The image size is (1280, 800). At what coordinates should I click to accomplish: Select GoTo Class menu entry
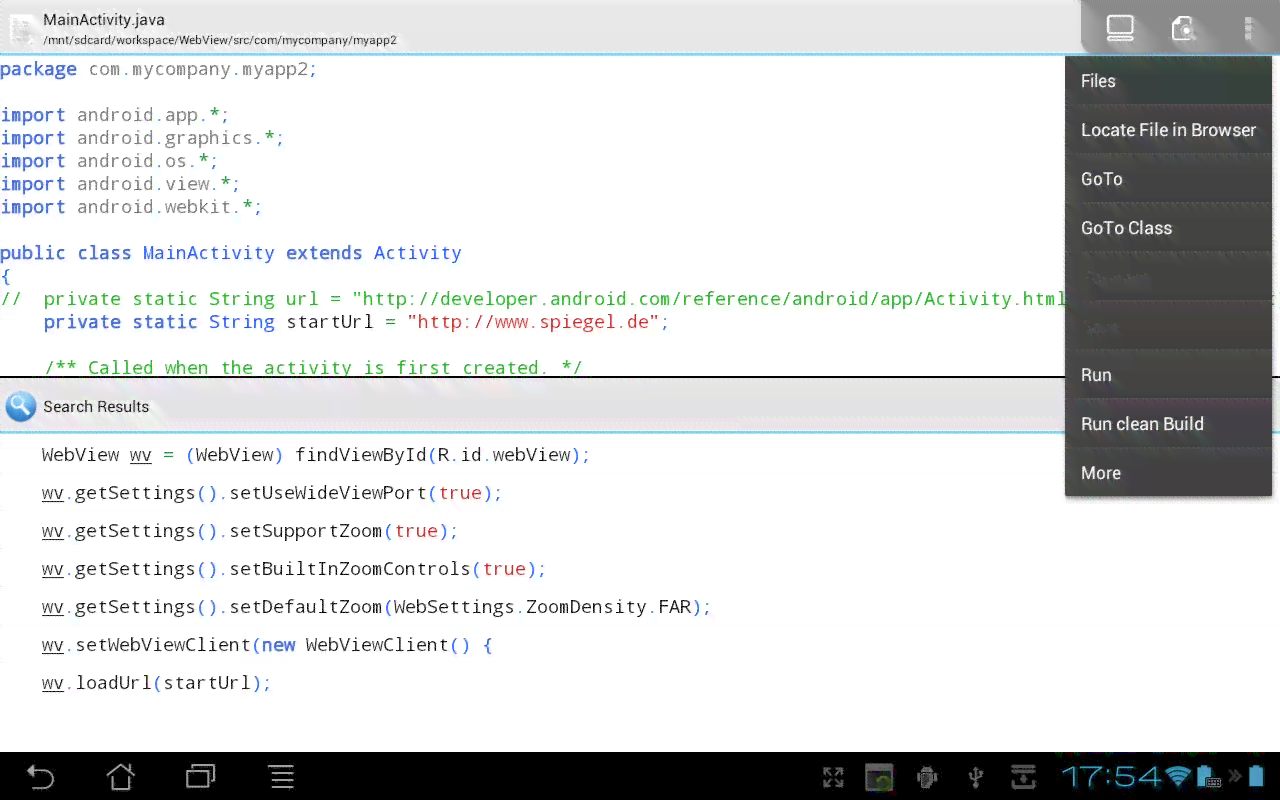[1168, 228]
